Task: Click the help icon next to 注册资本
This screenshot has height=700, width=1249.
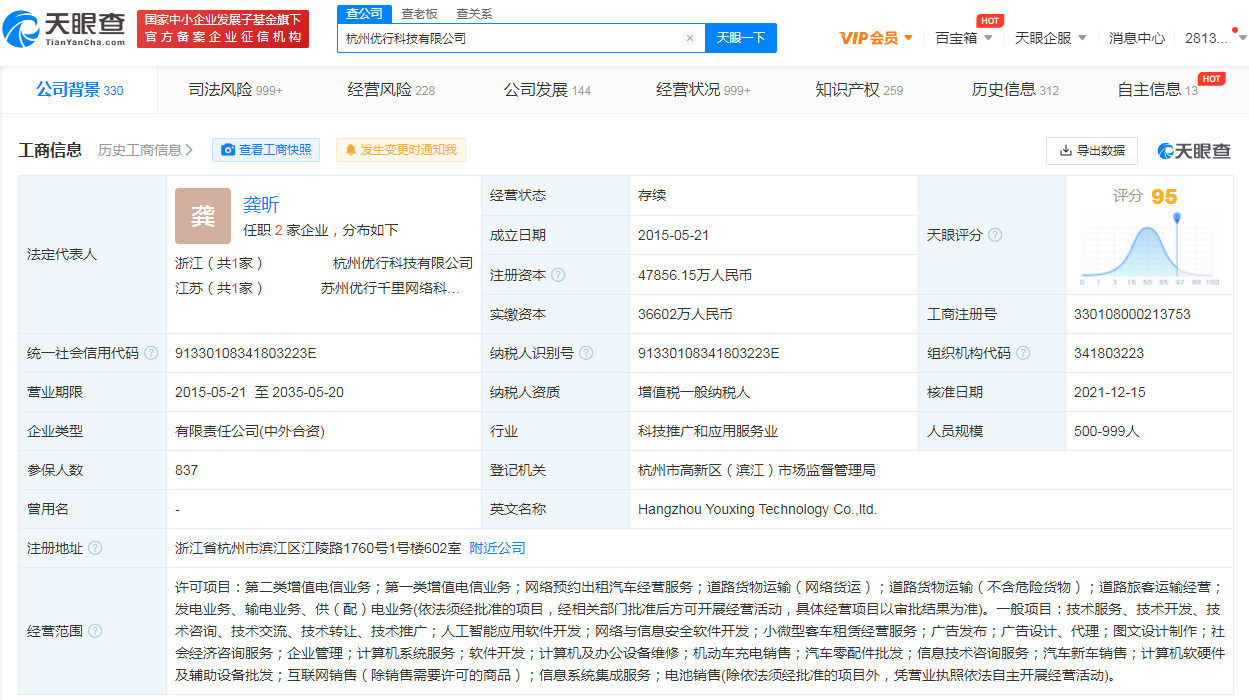Action: 558,275
